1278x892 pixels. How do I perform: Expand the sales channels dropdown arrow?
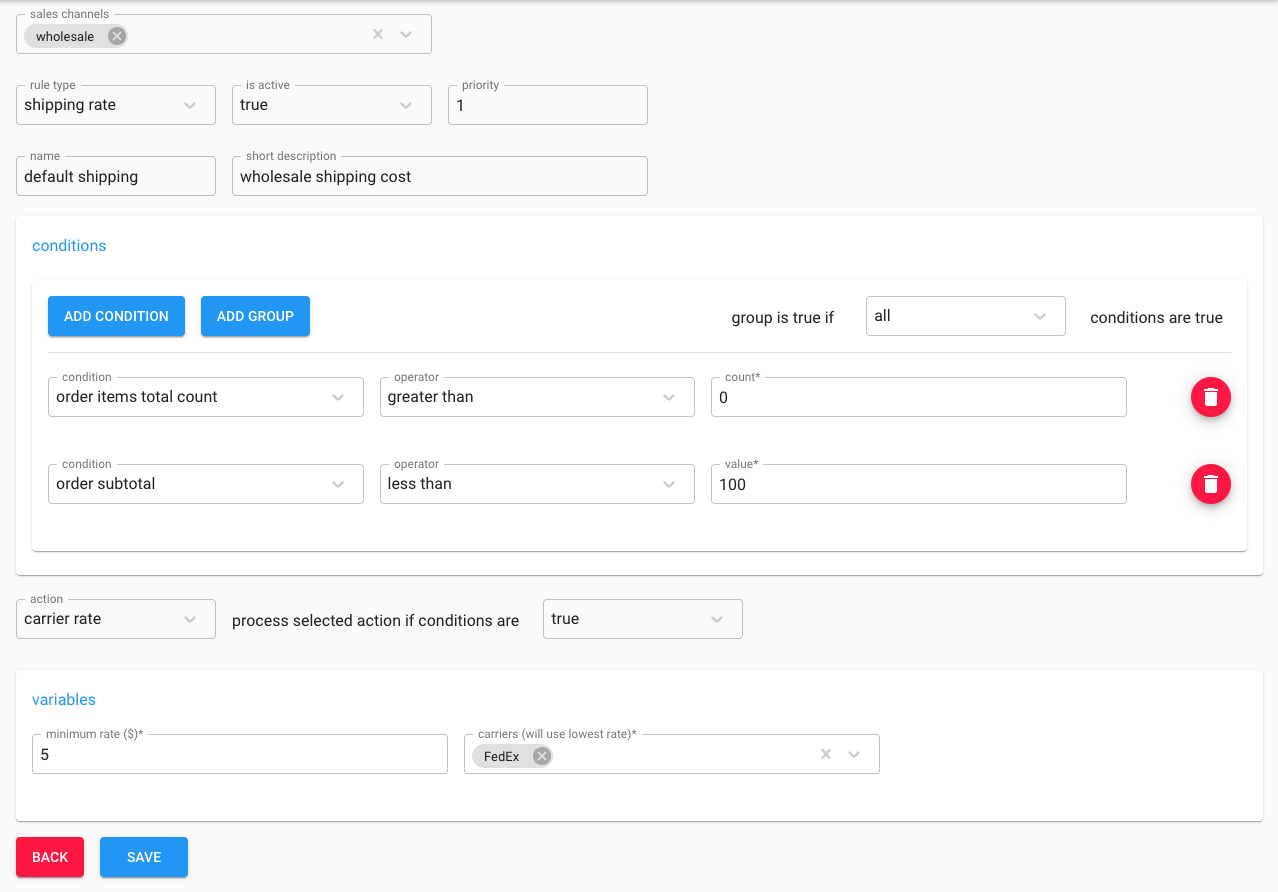coord(406,34)
